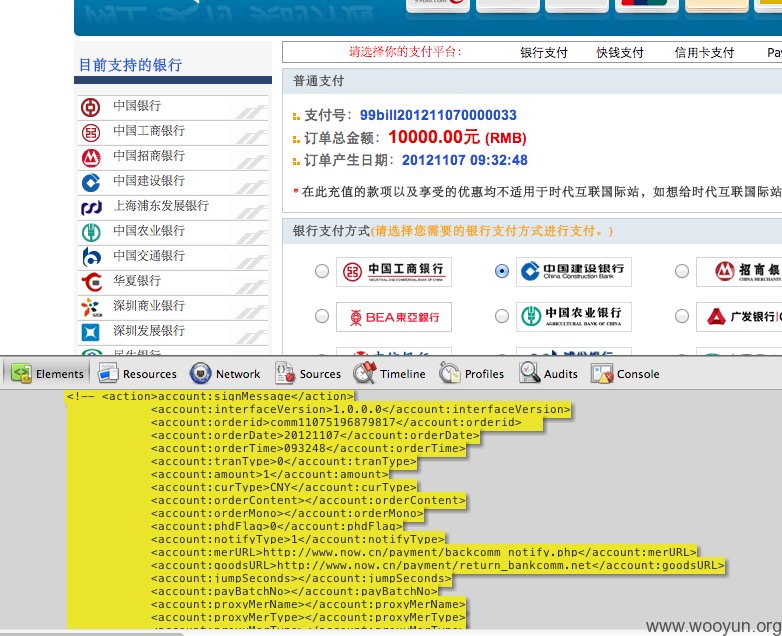
Task: Open the Resources panel icon
Action: [108, 373]
